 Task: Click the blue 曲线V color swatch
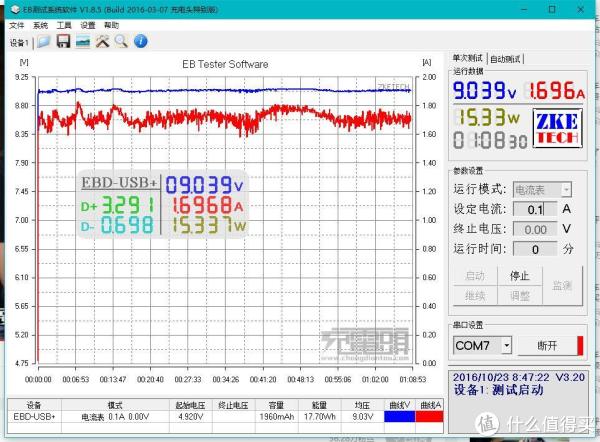pyautogui.click(x=399, y=417)
